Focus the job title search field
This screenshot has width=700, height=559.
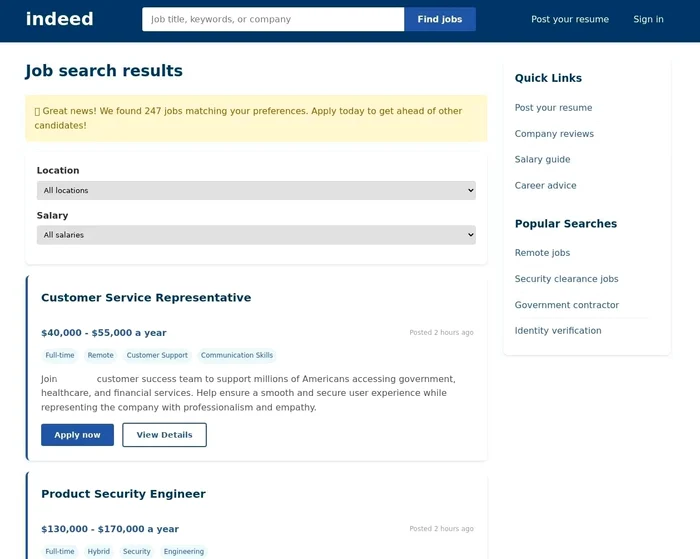pos(272,19)
